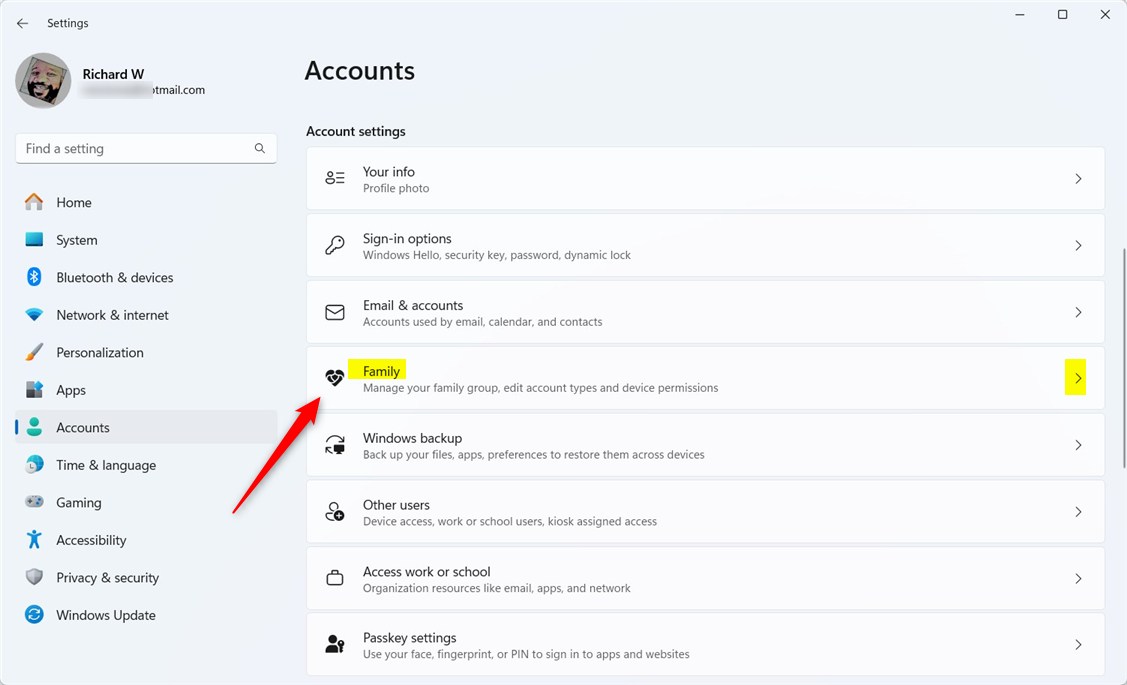Viewport: 1127px width, 685px height.
Task: Click the Other users add-person icon
Action: click(335, 512)
